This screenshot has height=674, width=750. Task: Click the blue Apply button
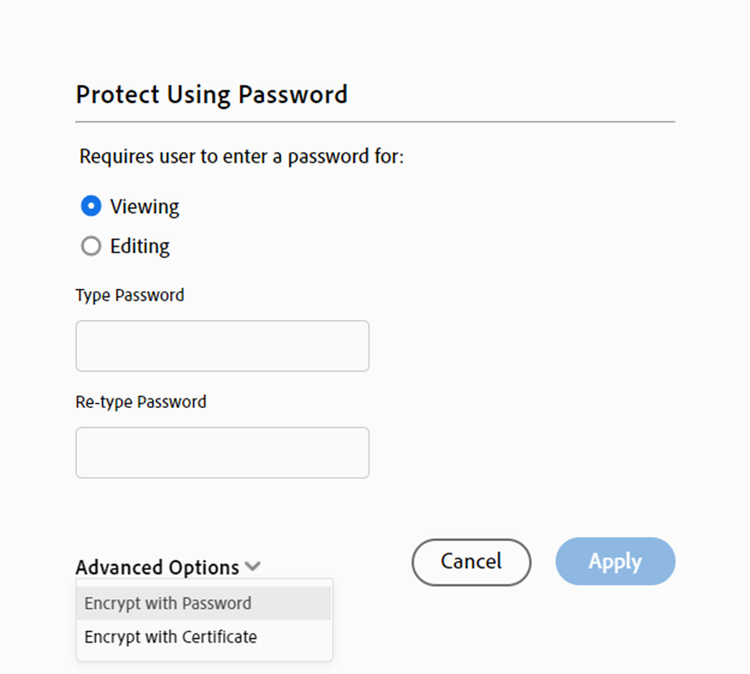click(615, 561)
